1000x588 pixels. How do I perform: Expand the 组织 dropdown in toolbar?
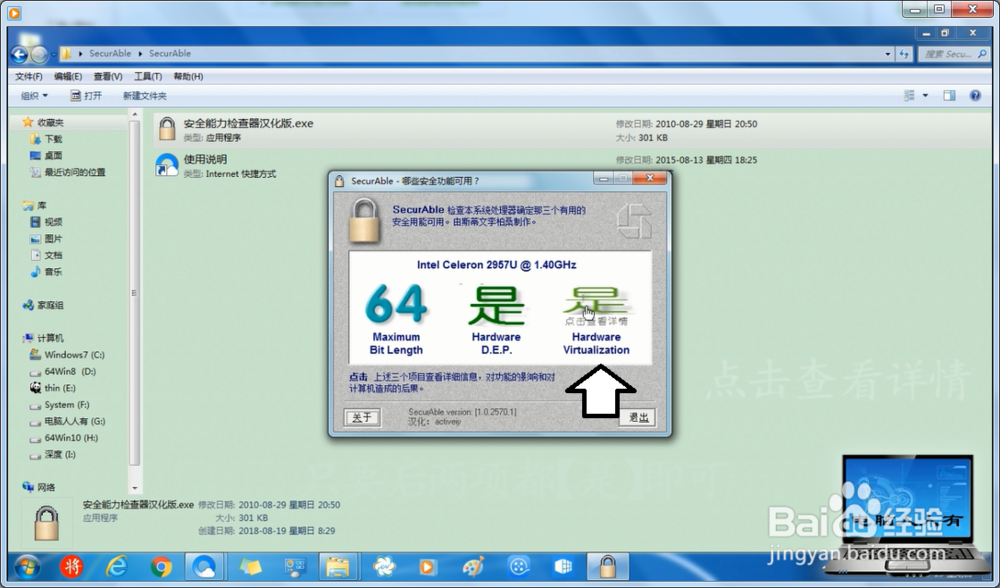pos(34,96)
